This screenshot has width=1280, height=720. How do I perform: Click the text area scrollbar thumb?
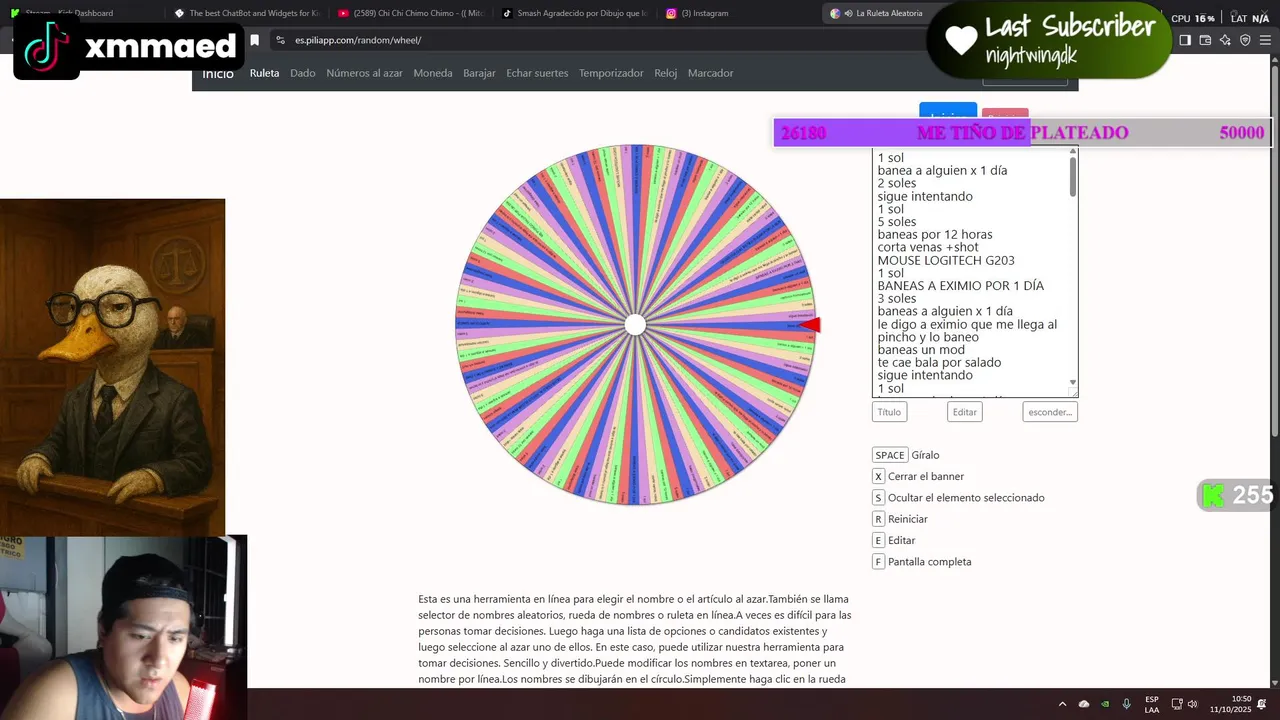tap(1073, 176)
